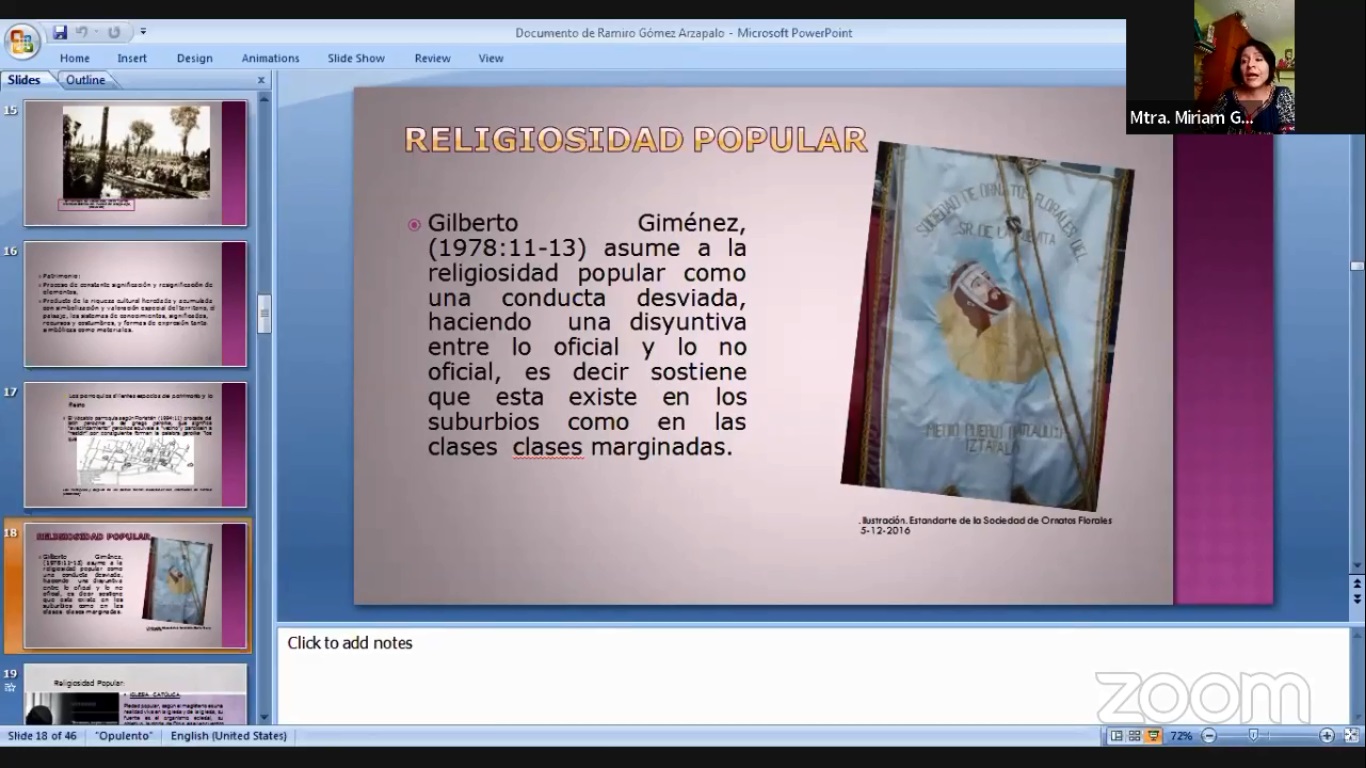
Task: Open the Design ribbon tab
Action: point(195,58)
